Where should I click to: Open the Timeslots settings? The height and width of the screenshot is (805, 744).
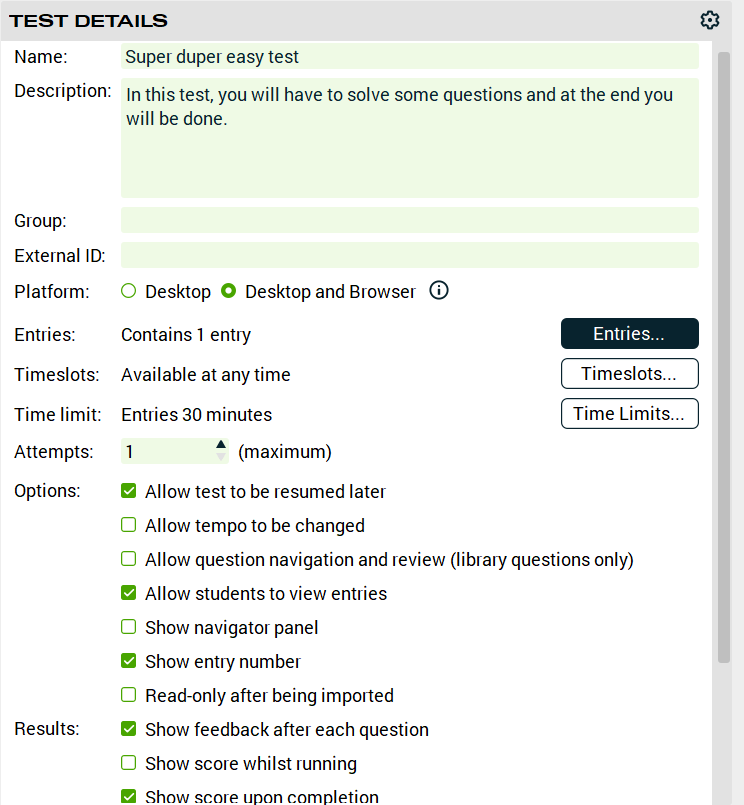pyautogui.click(x=629, y=374)
